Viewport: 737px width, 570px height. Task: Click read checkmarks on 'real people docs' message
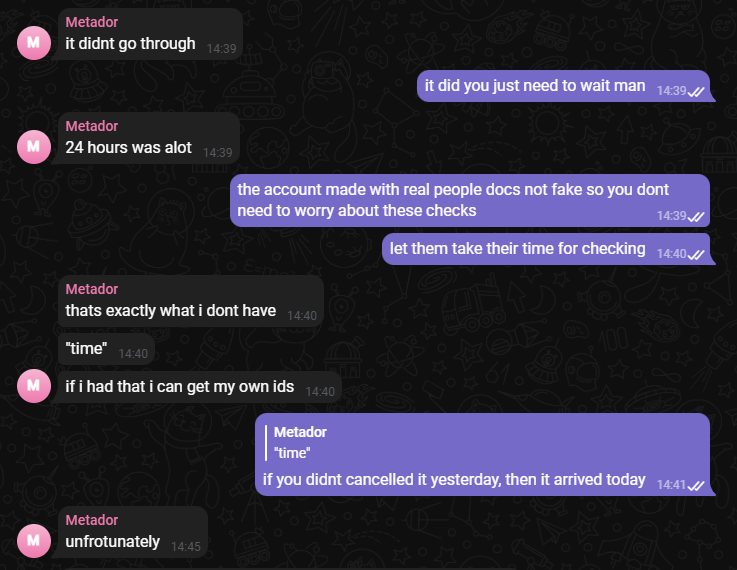click(x=696, y=217)
